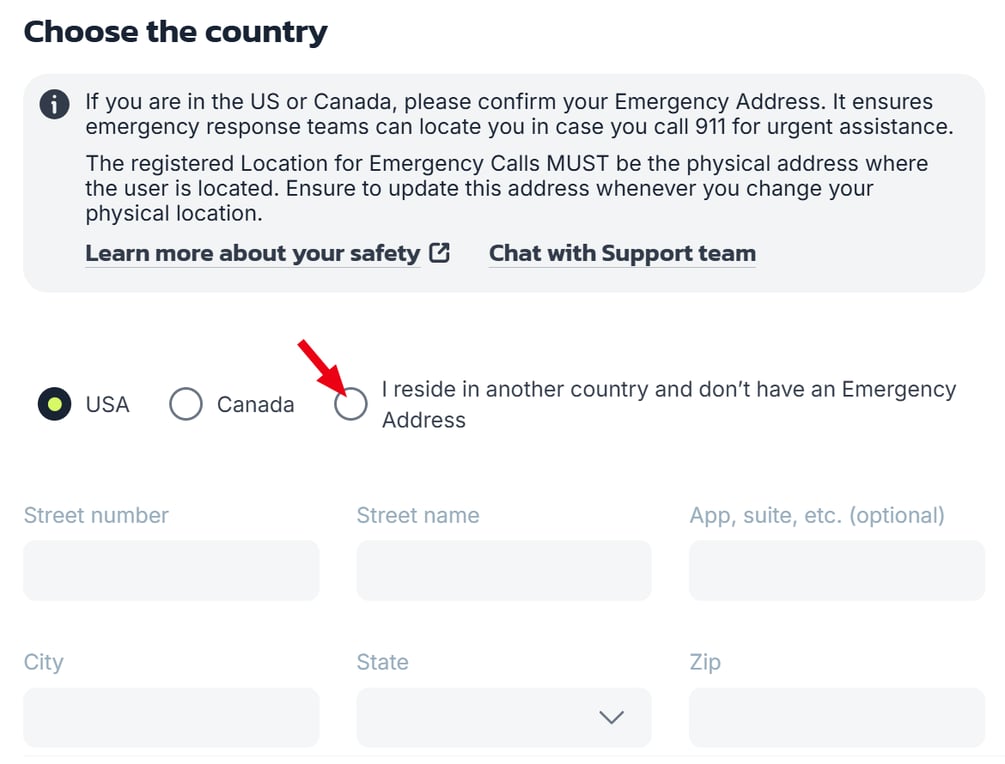Click the external link icon after Learn more
Image resolution: width=1005 pixels, height=764 pixels.
point(440,253)
